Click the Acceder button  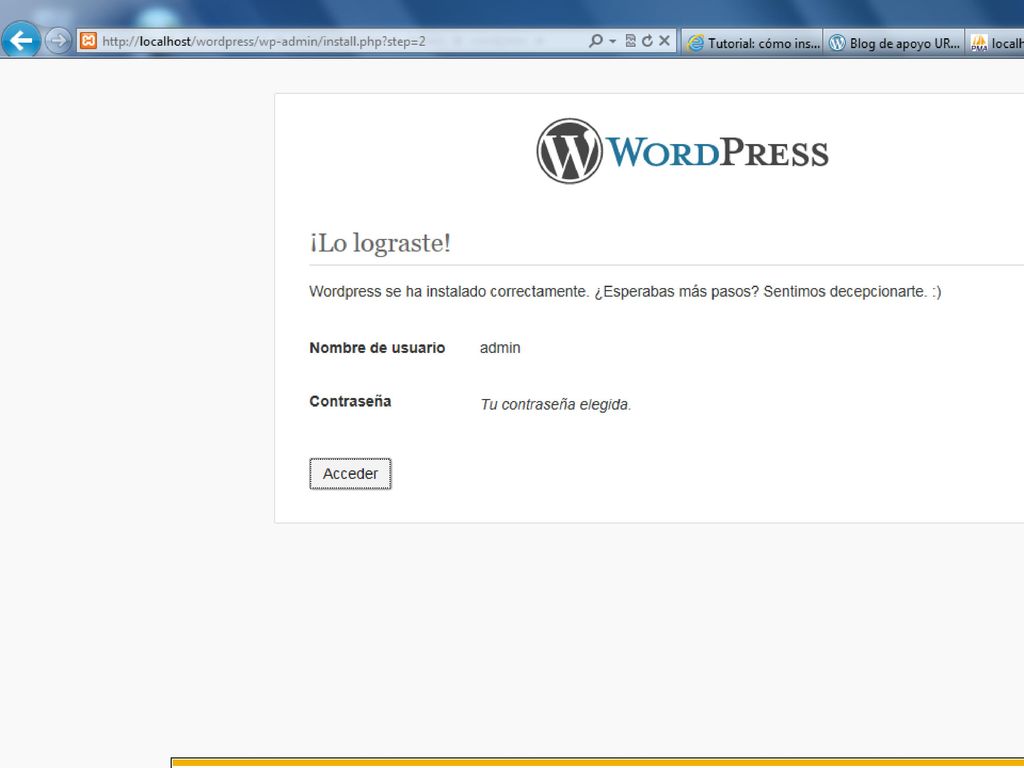[350, 473]
